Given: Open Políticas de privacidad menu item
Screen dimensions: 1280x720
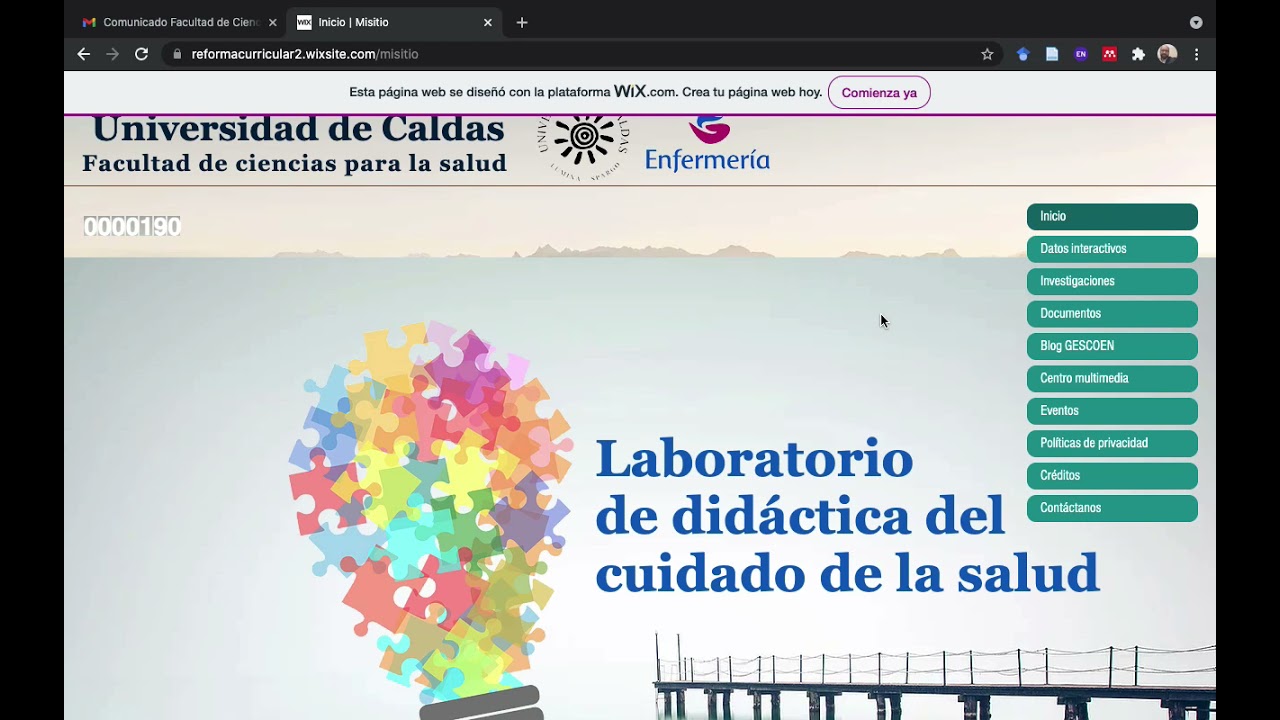Looking at the screenshot, I should [1112, 443].
